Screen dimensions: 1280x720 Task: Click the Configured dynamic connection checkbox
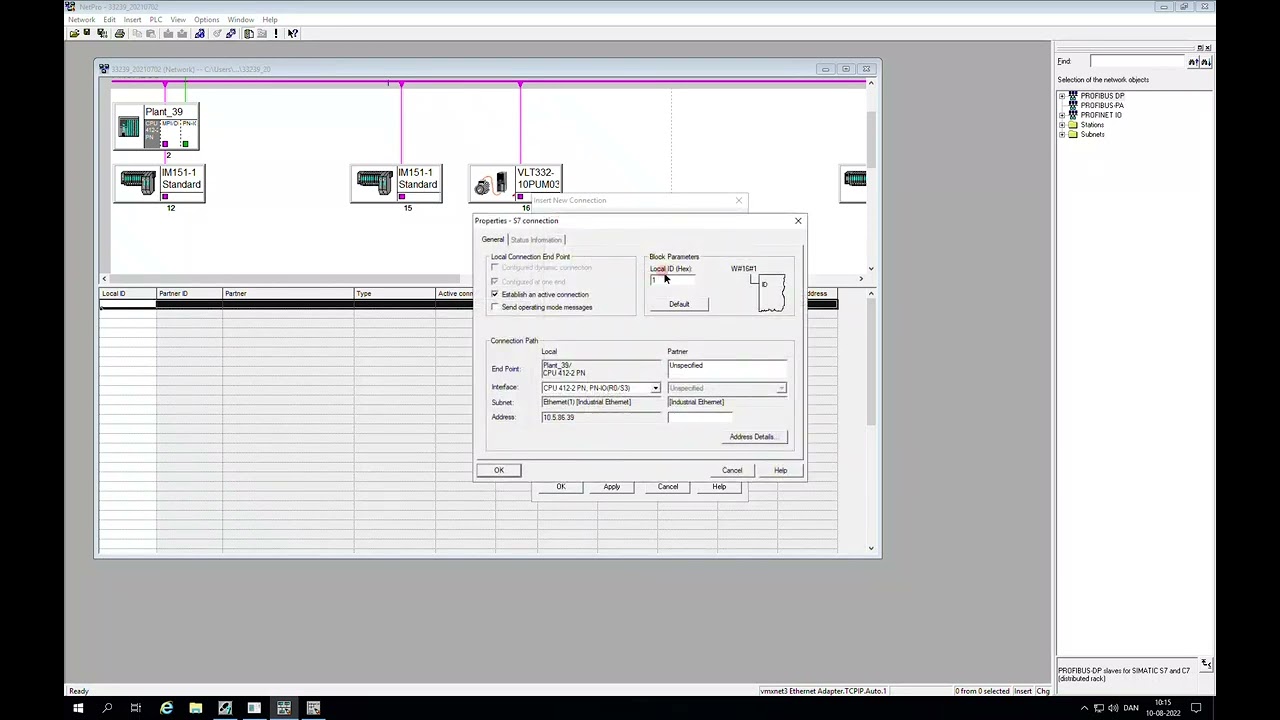pyautogui.click(x=495, y=268)
